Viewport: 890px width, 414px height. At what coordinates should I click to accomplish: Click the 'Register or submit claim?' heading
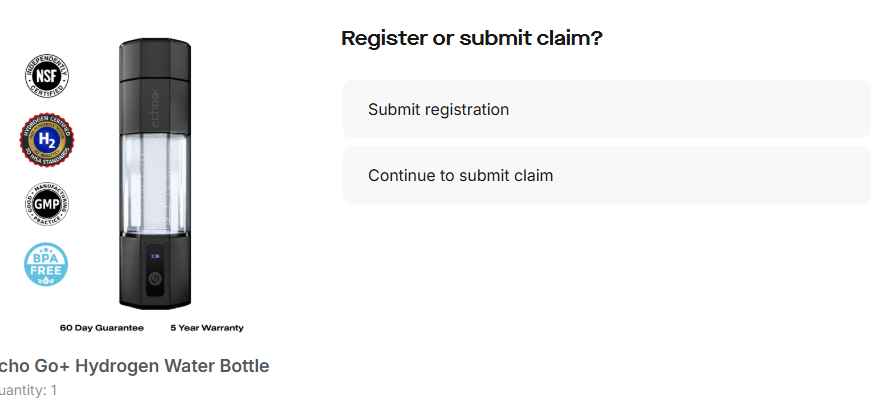(x=472, y=39)
